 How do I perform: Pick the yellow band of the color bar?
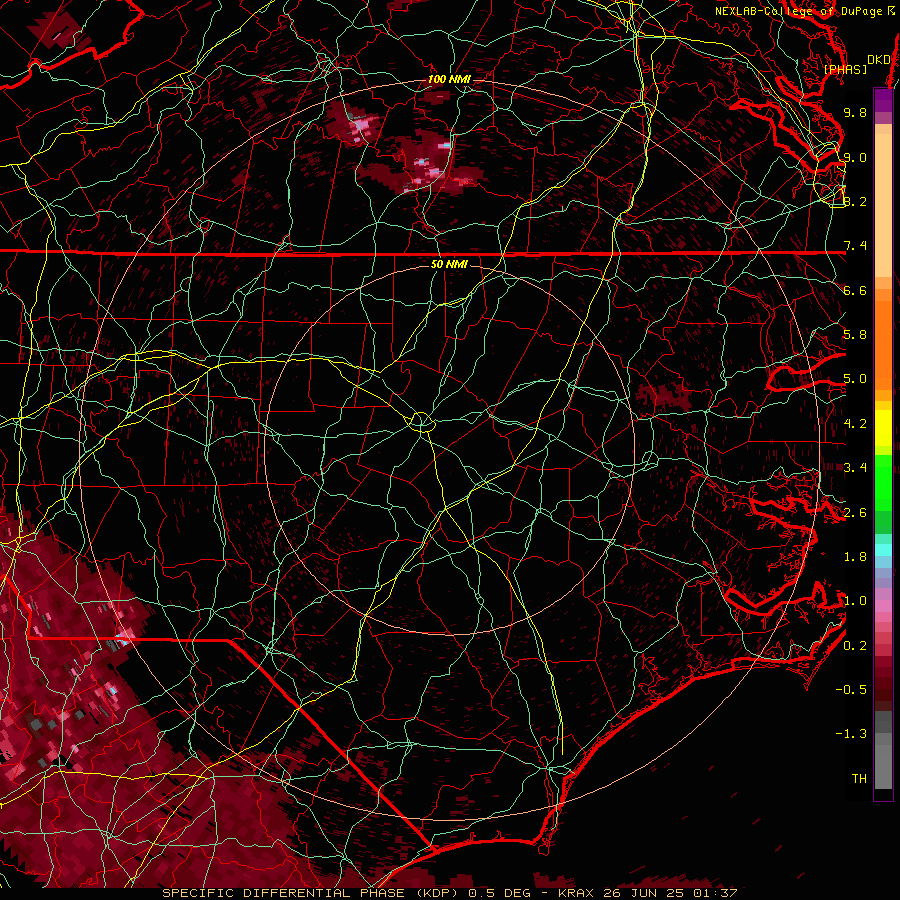point(883,428)
